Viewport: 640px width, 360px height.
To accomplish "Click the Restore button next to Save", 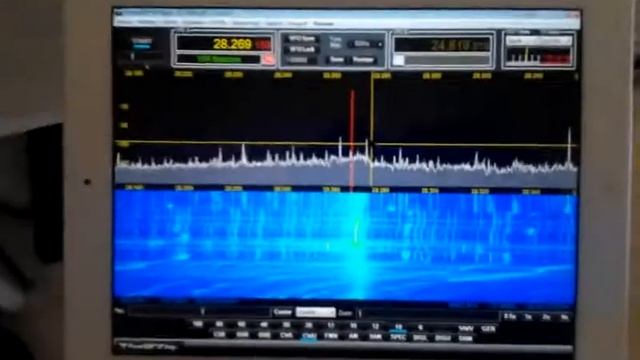I will pos(363,60).
